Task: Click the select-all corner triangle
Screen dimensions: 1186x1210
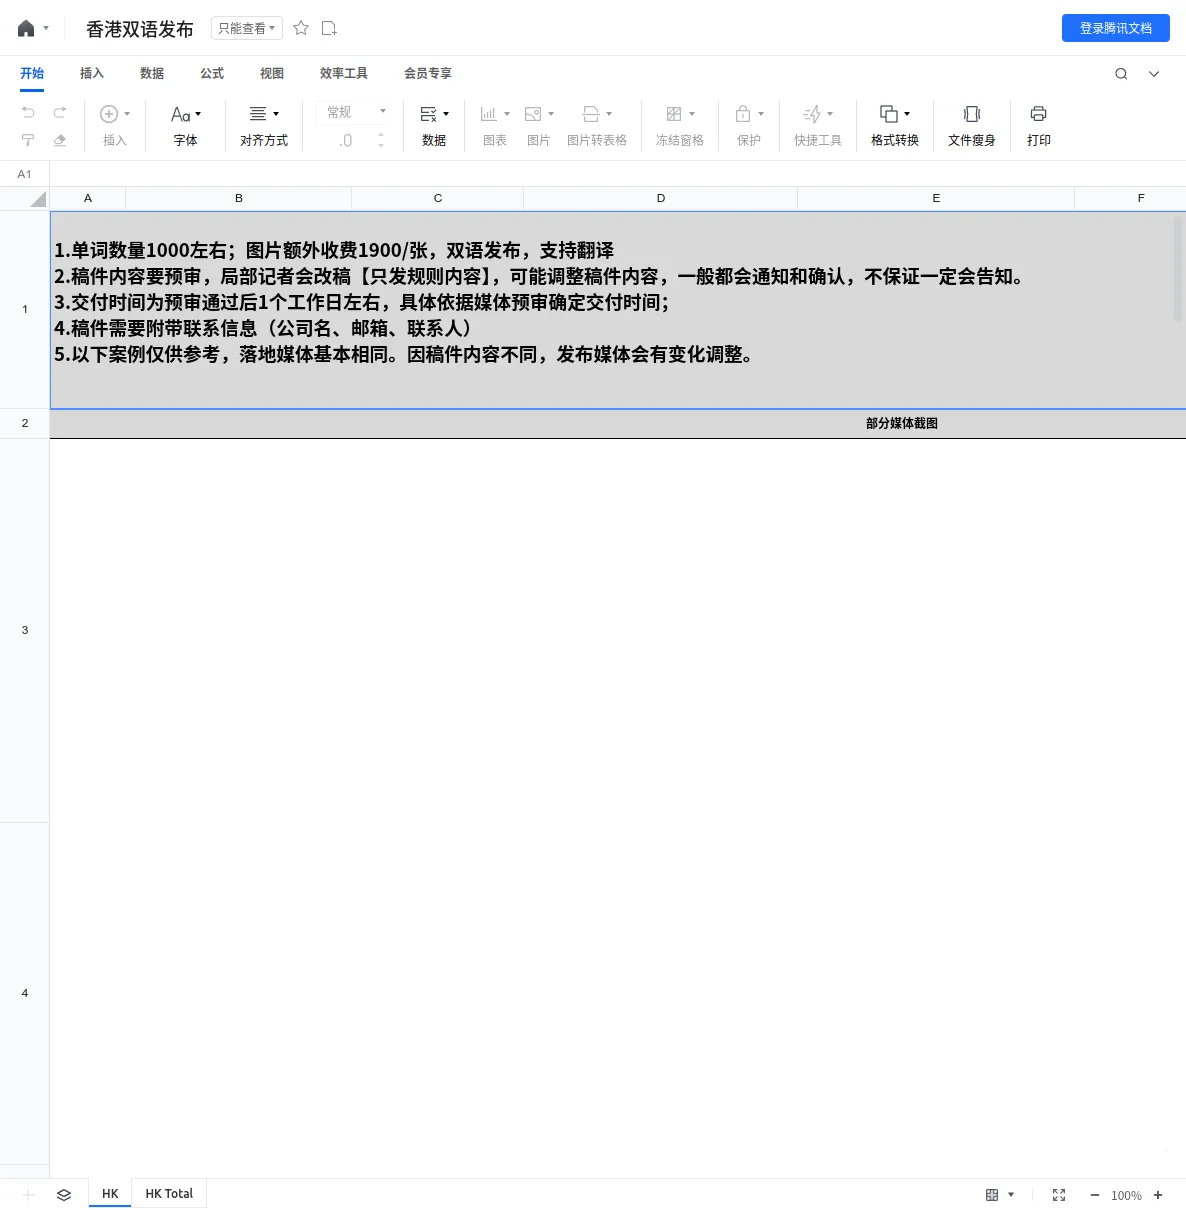Action: [x=38, y=199]
